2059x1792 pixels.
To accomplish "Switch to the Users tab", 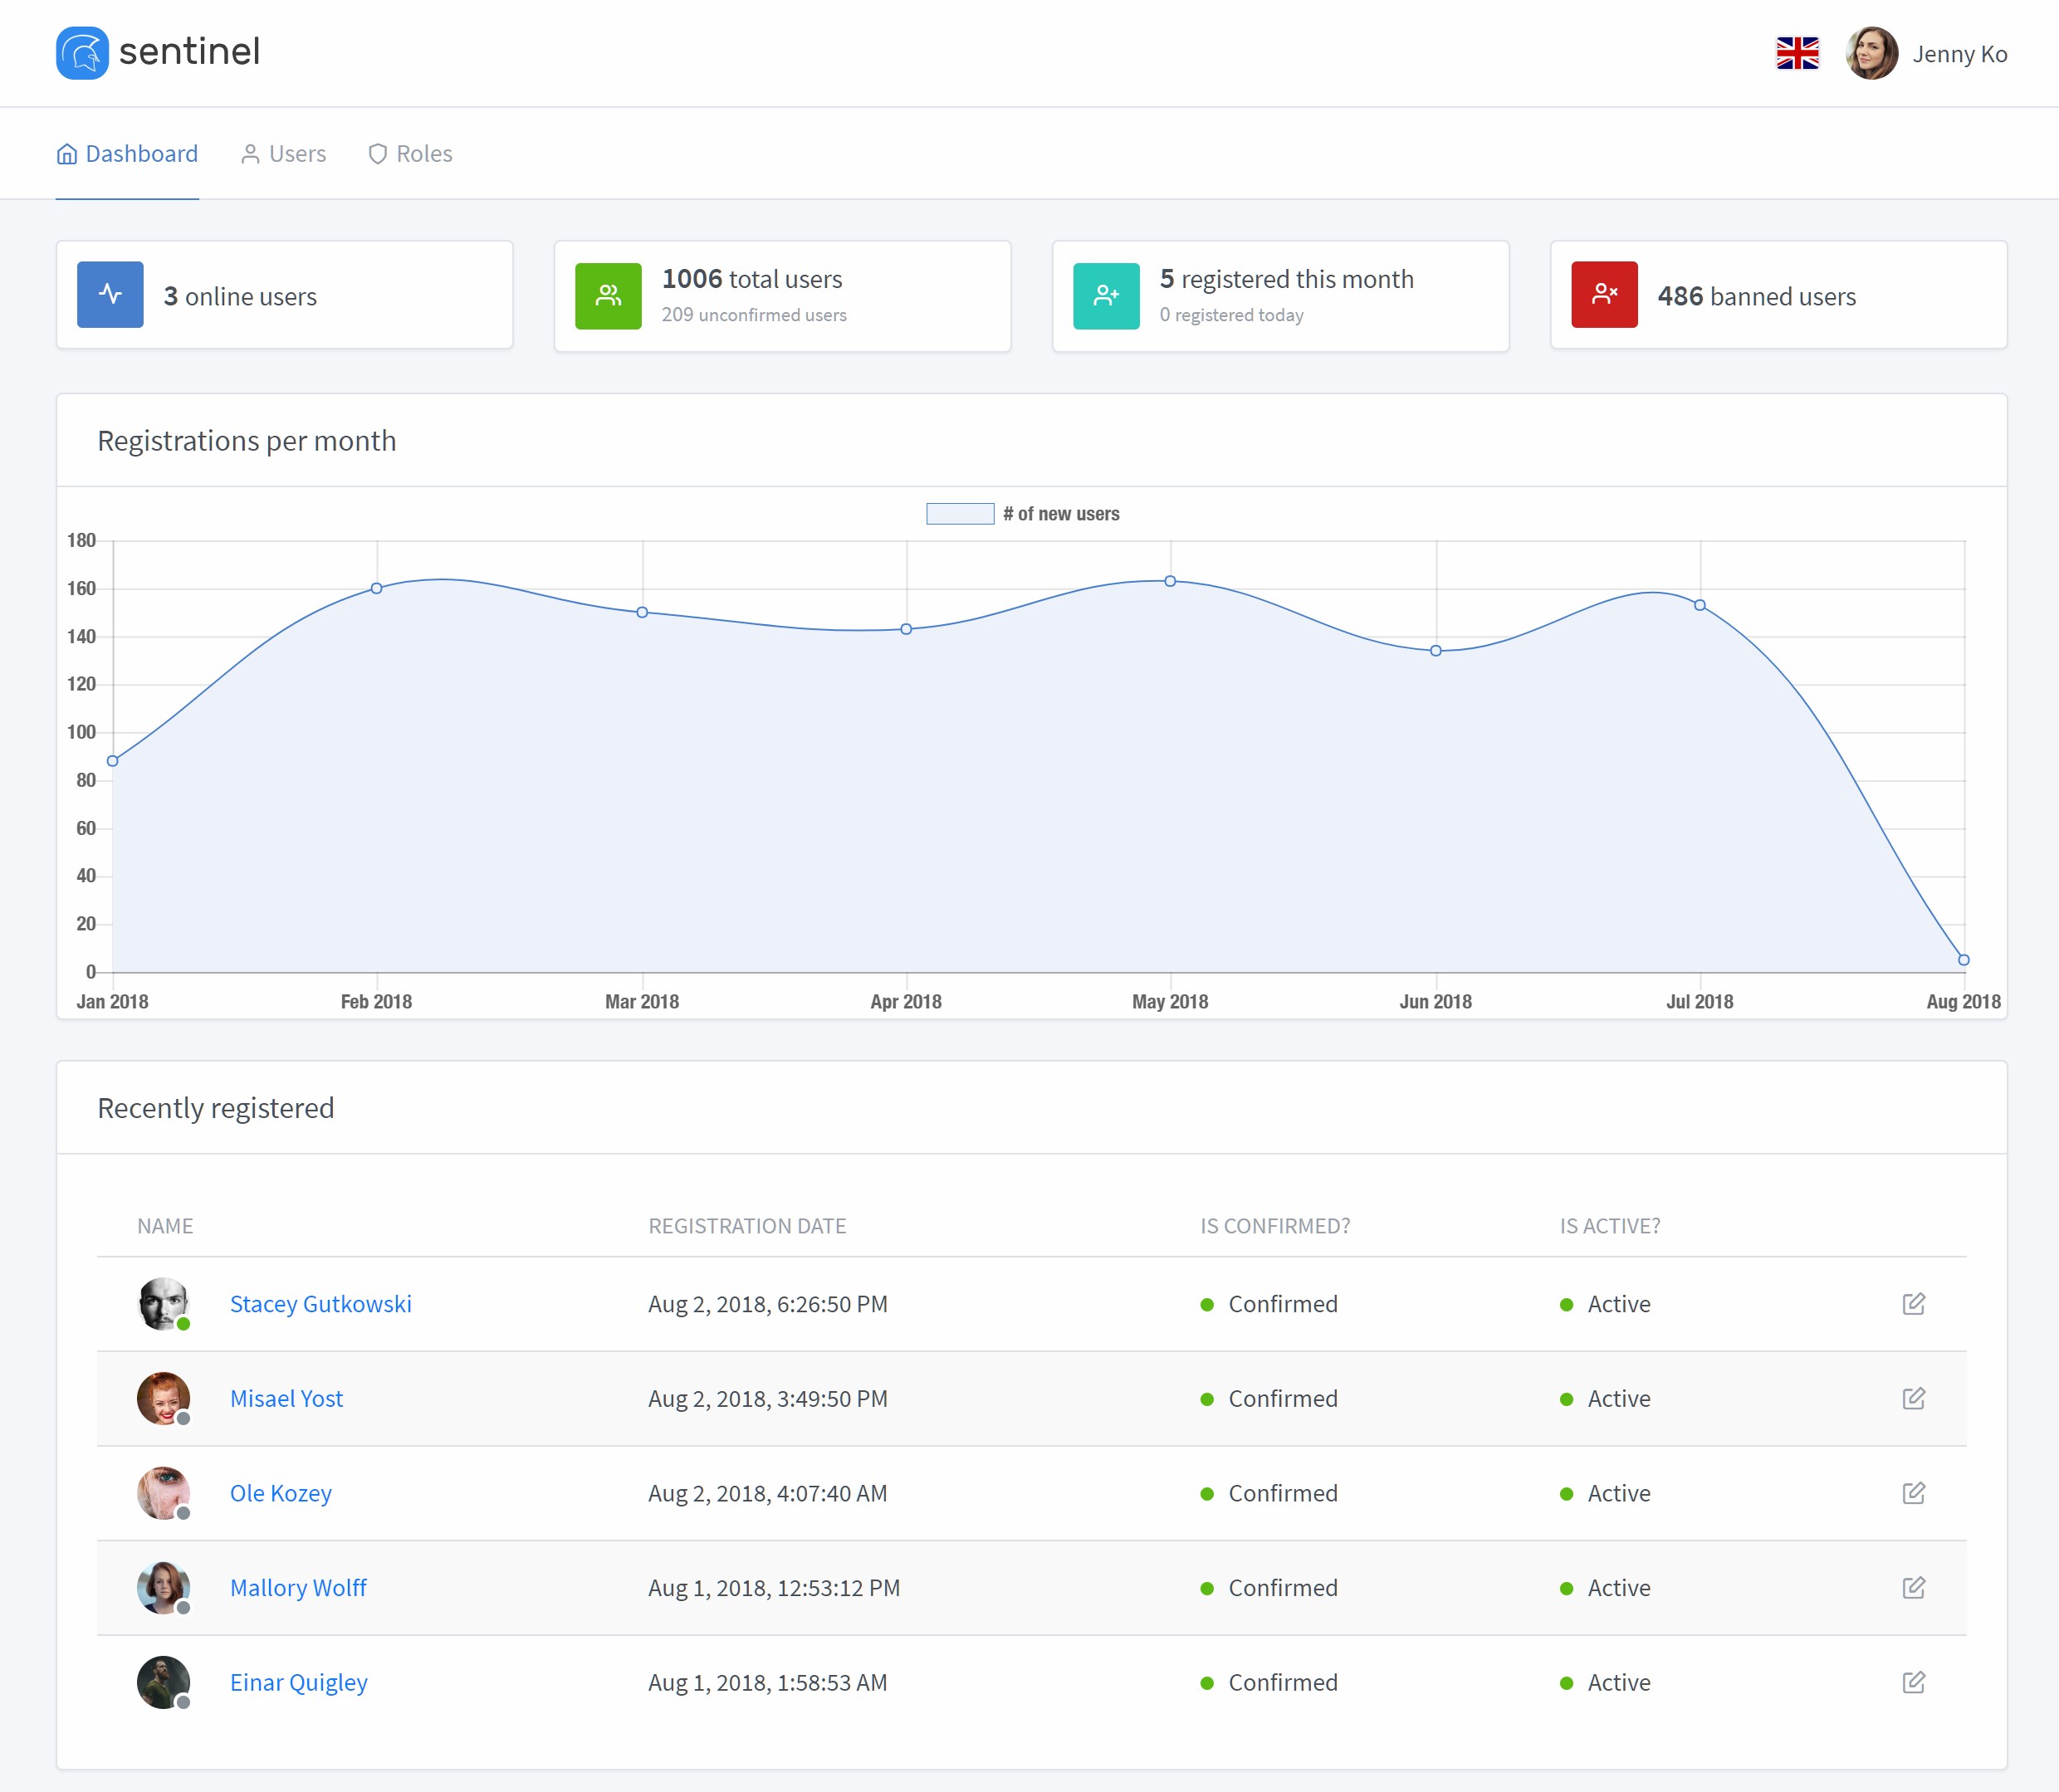I will point(283,154).
